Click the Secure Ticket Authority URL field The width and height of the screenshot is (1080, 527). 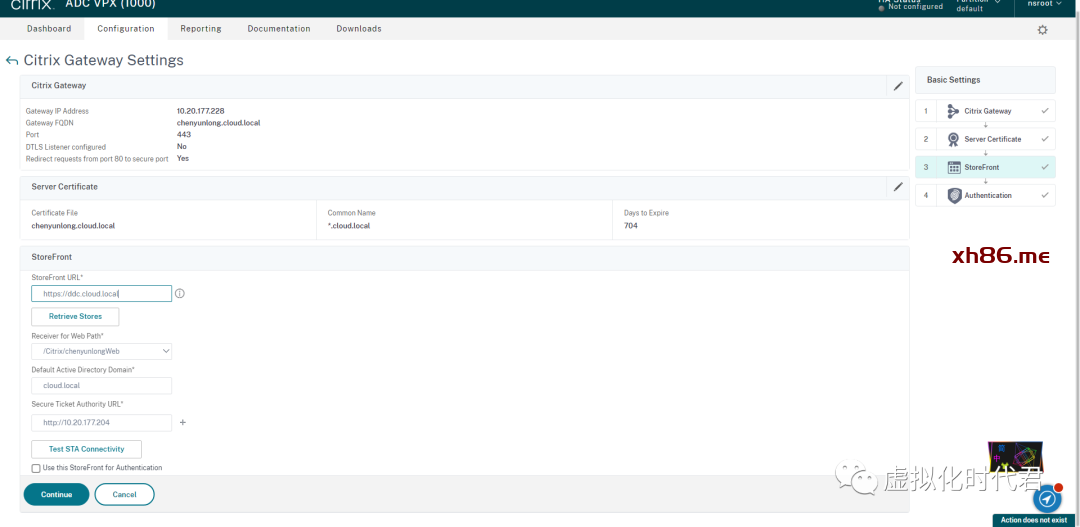pyautogui.click(x=101, y=422)
